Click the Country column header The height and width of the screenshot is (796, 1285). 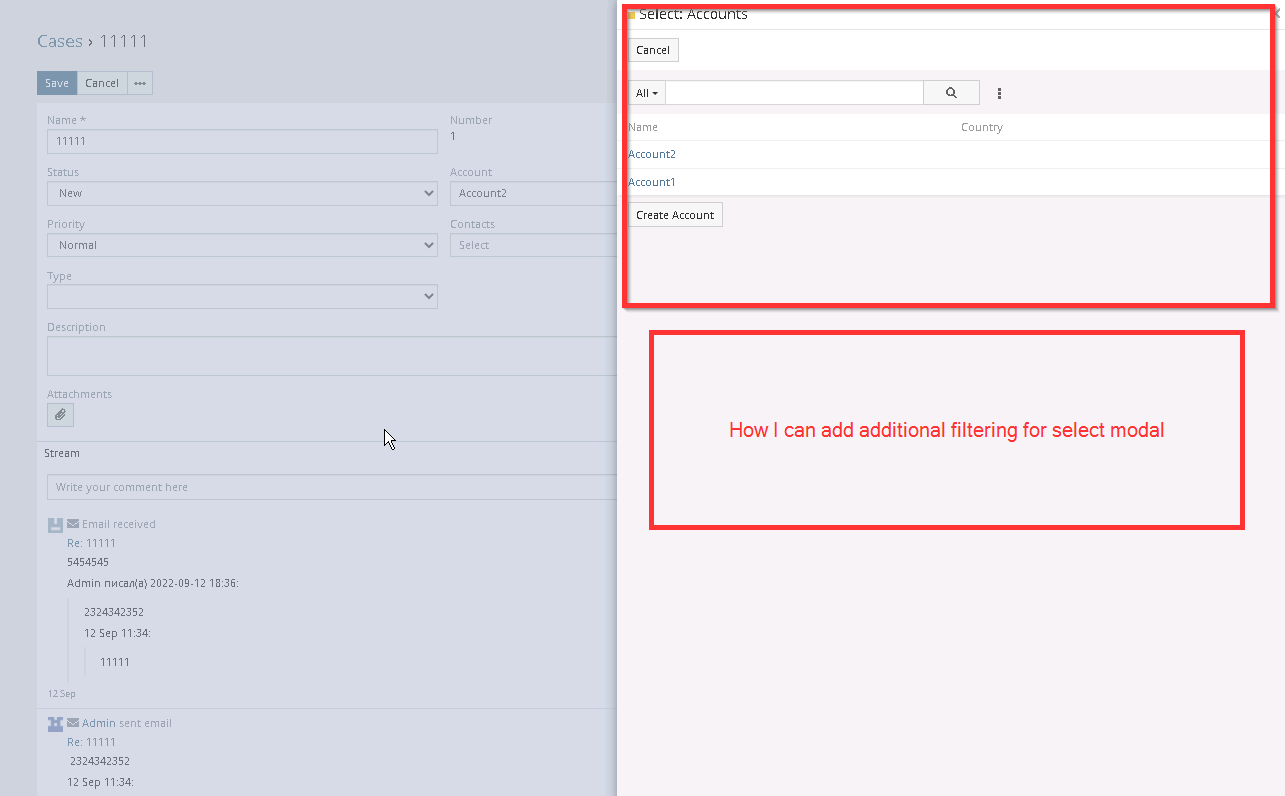click(x=981, y=127)
